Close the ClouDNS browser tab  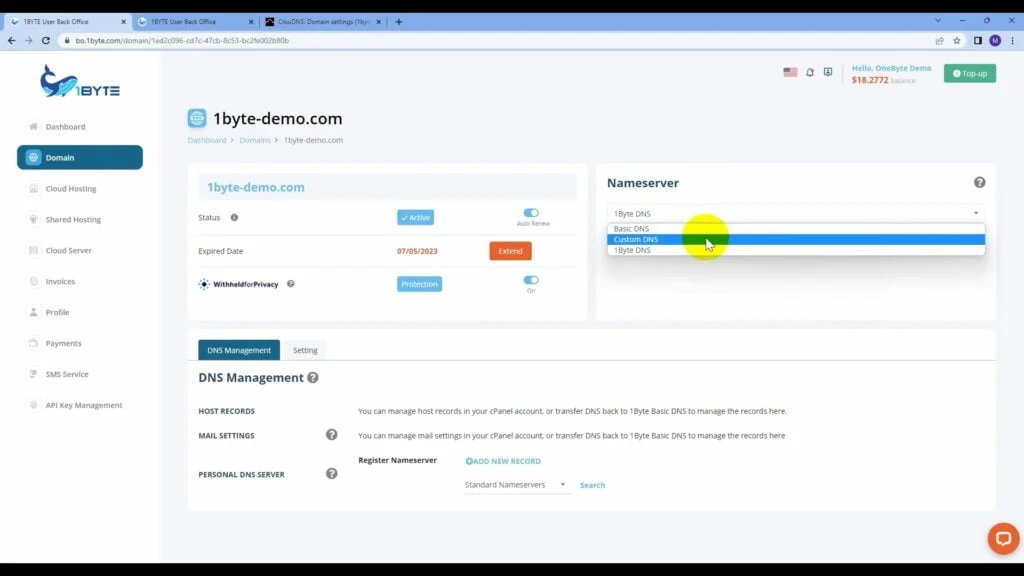[378, 22]
